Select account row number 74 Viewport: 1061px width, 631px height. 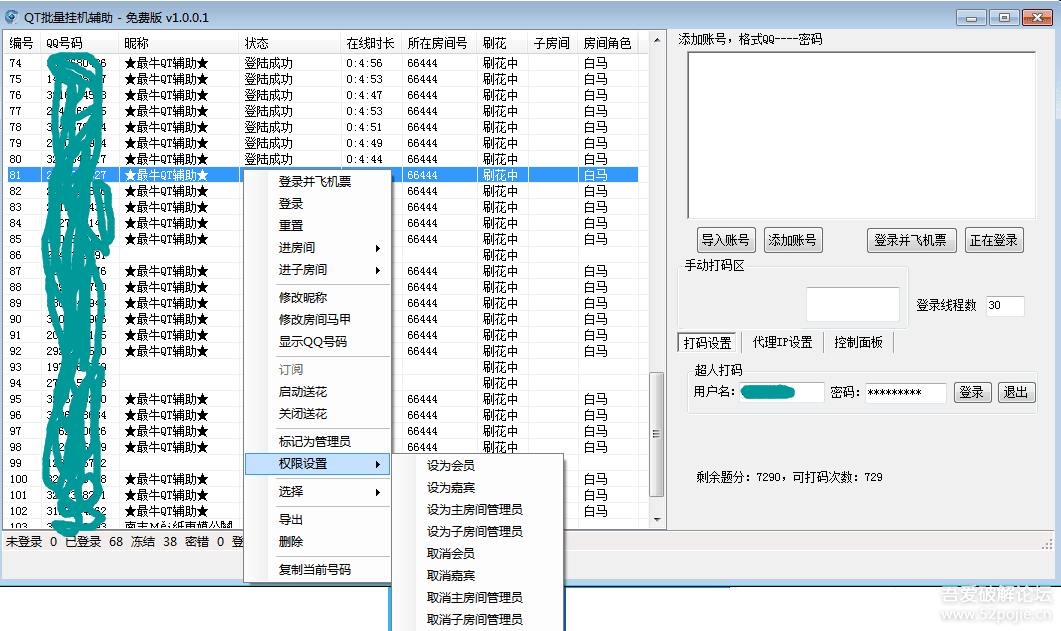pyautogui.click(x=321, y=63)
